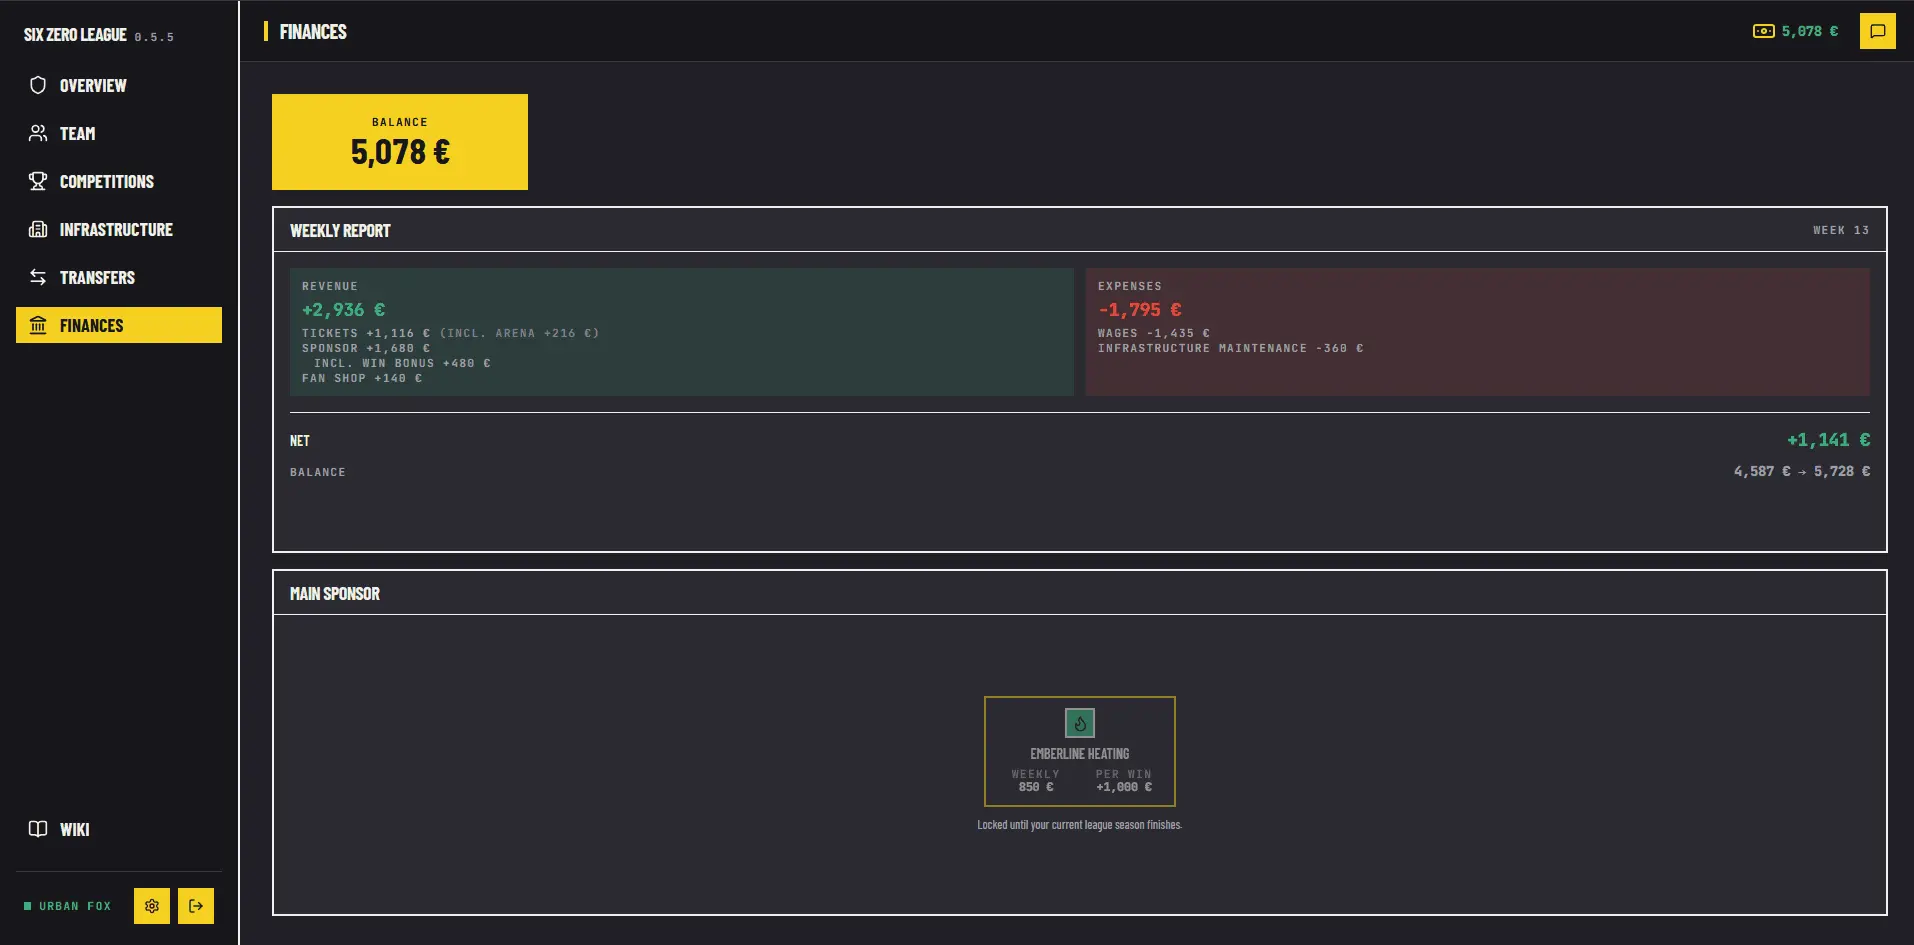The image size is (1914, 945).
Task: Click the yellow Balance card
Action: 400,142
